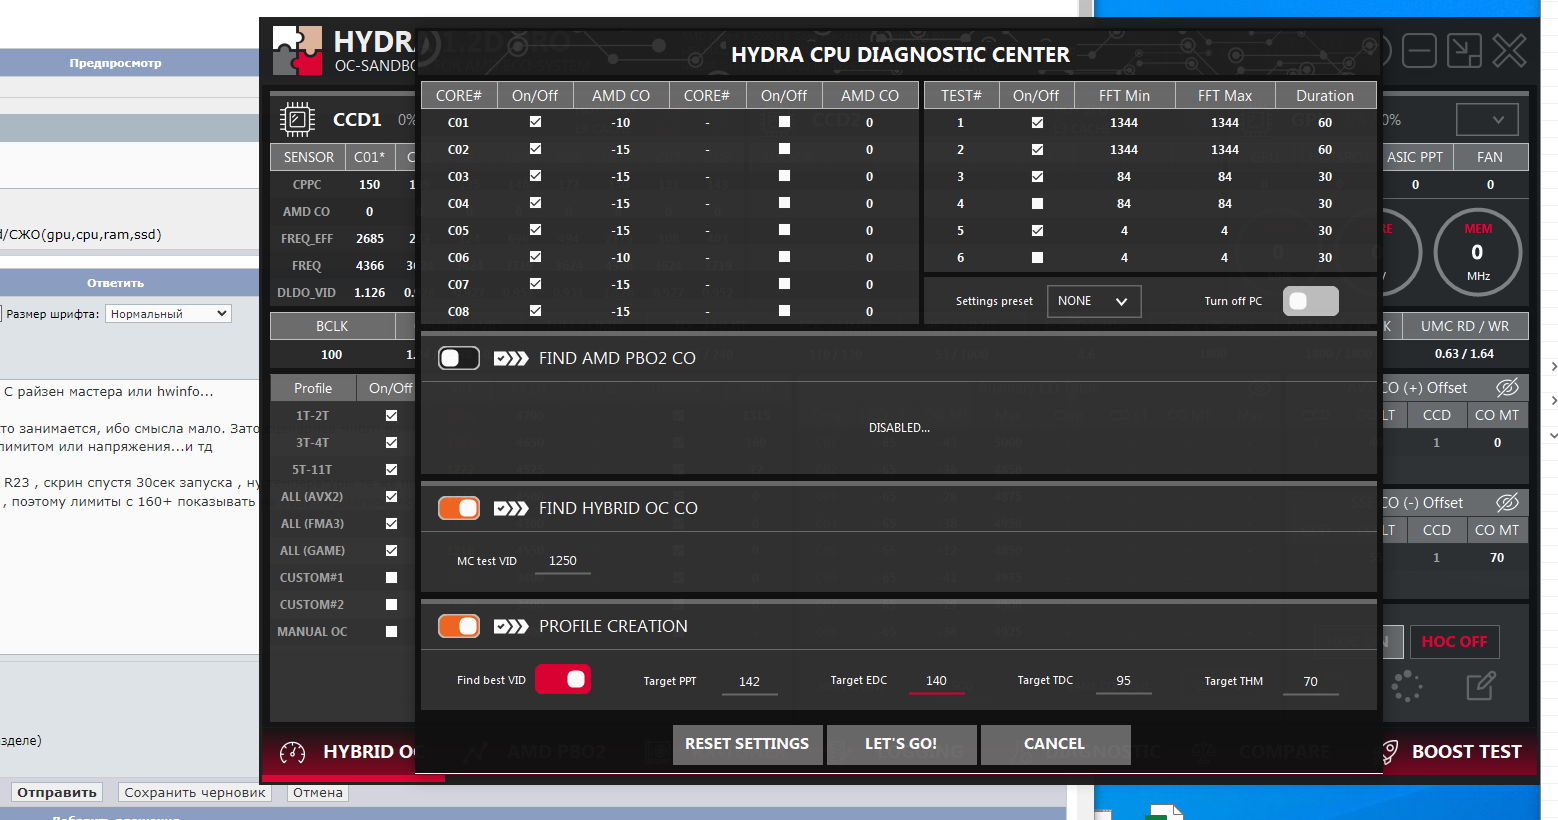Enable the MANUAL OC profile checkbox
This screenshot has width=1558, height=820.
(x=391, y=631)
